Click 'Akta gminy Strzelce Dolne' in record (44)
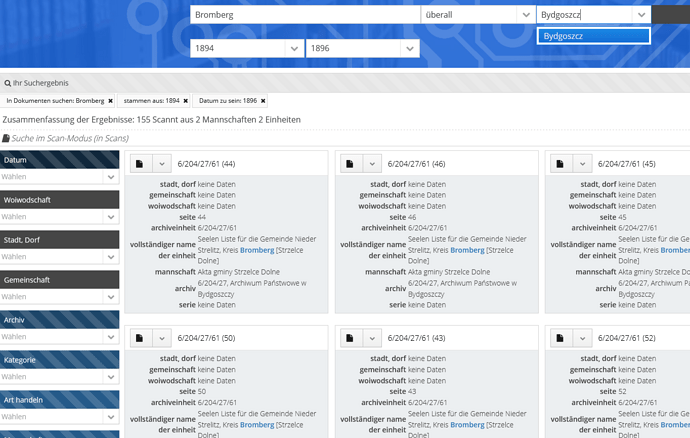Screen dimensions: 690x438 [x=239, y=272]
